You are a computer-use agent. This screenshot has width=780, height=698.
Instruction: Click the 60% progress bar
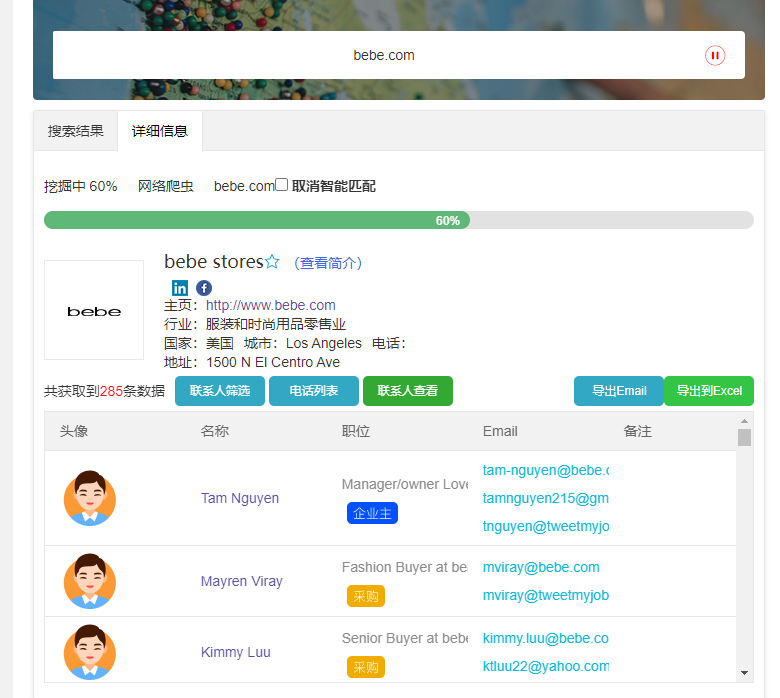[399, 220]
